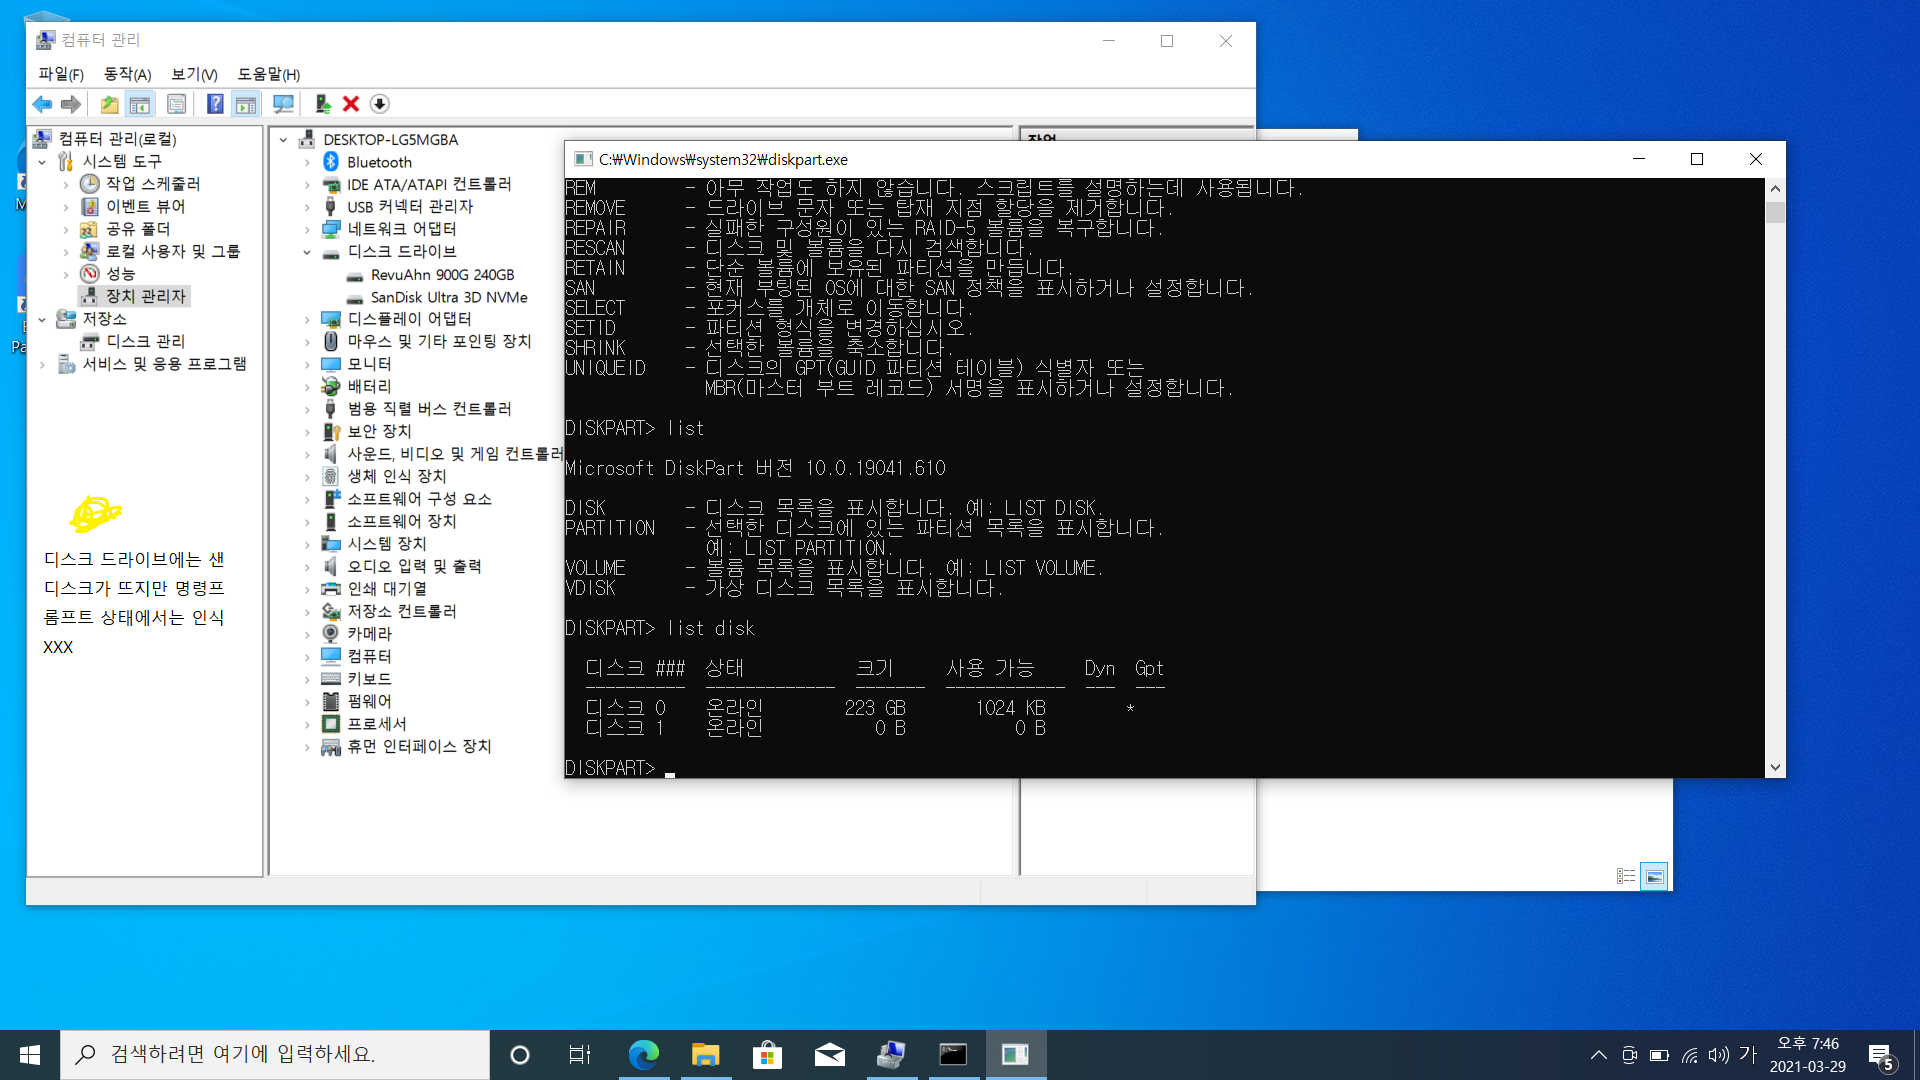Open the File Explorer taskbar icon
Screen dimensions: 1920x1080
(x=705, y=1054)
